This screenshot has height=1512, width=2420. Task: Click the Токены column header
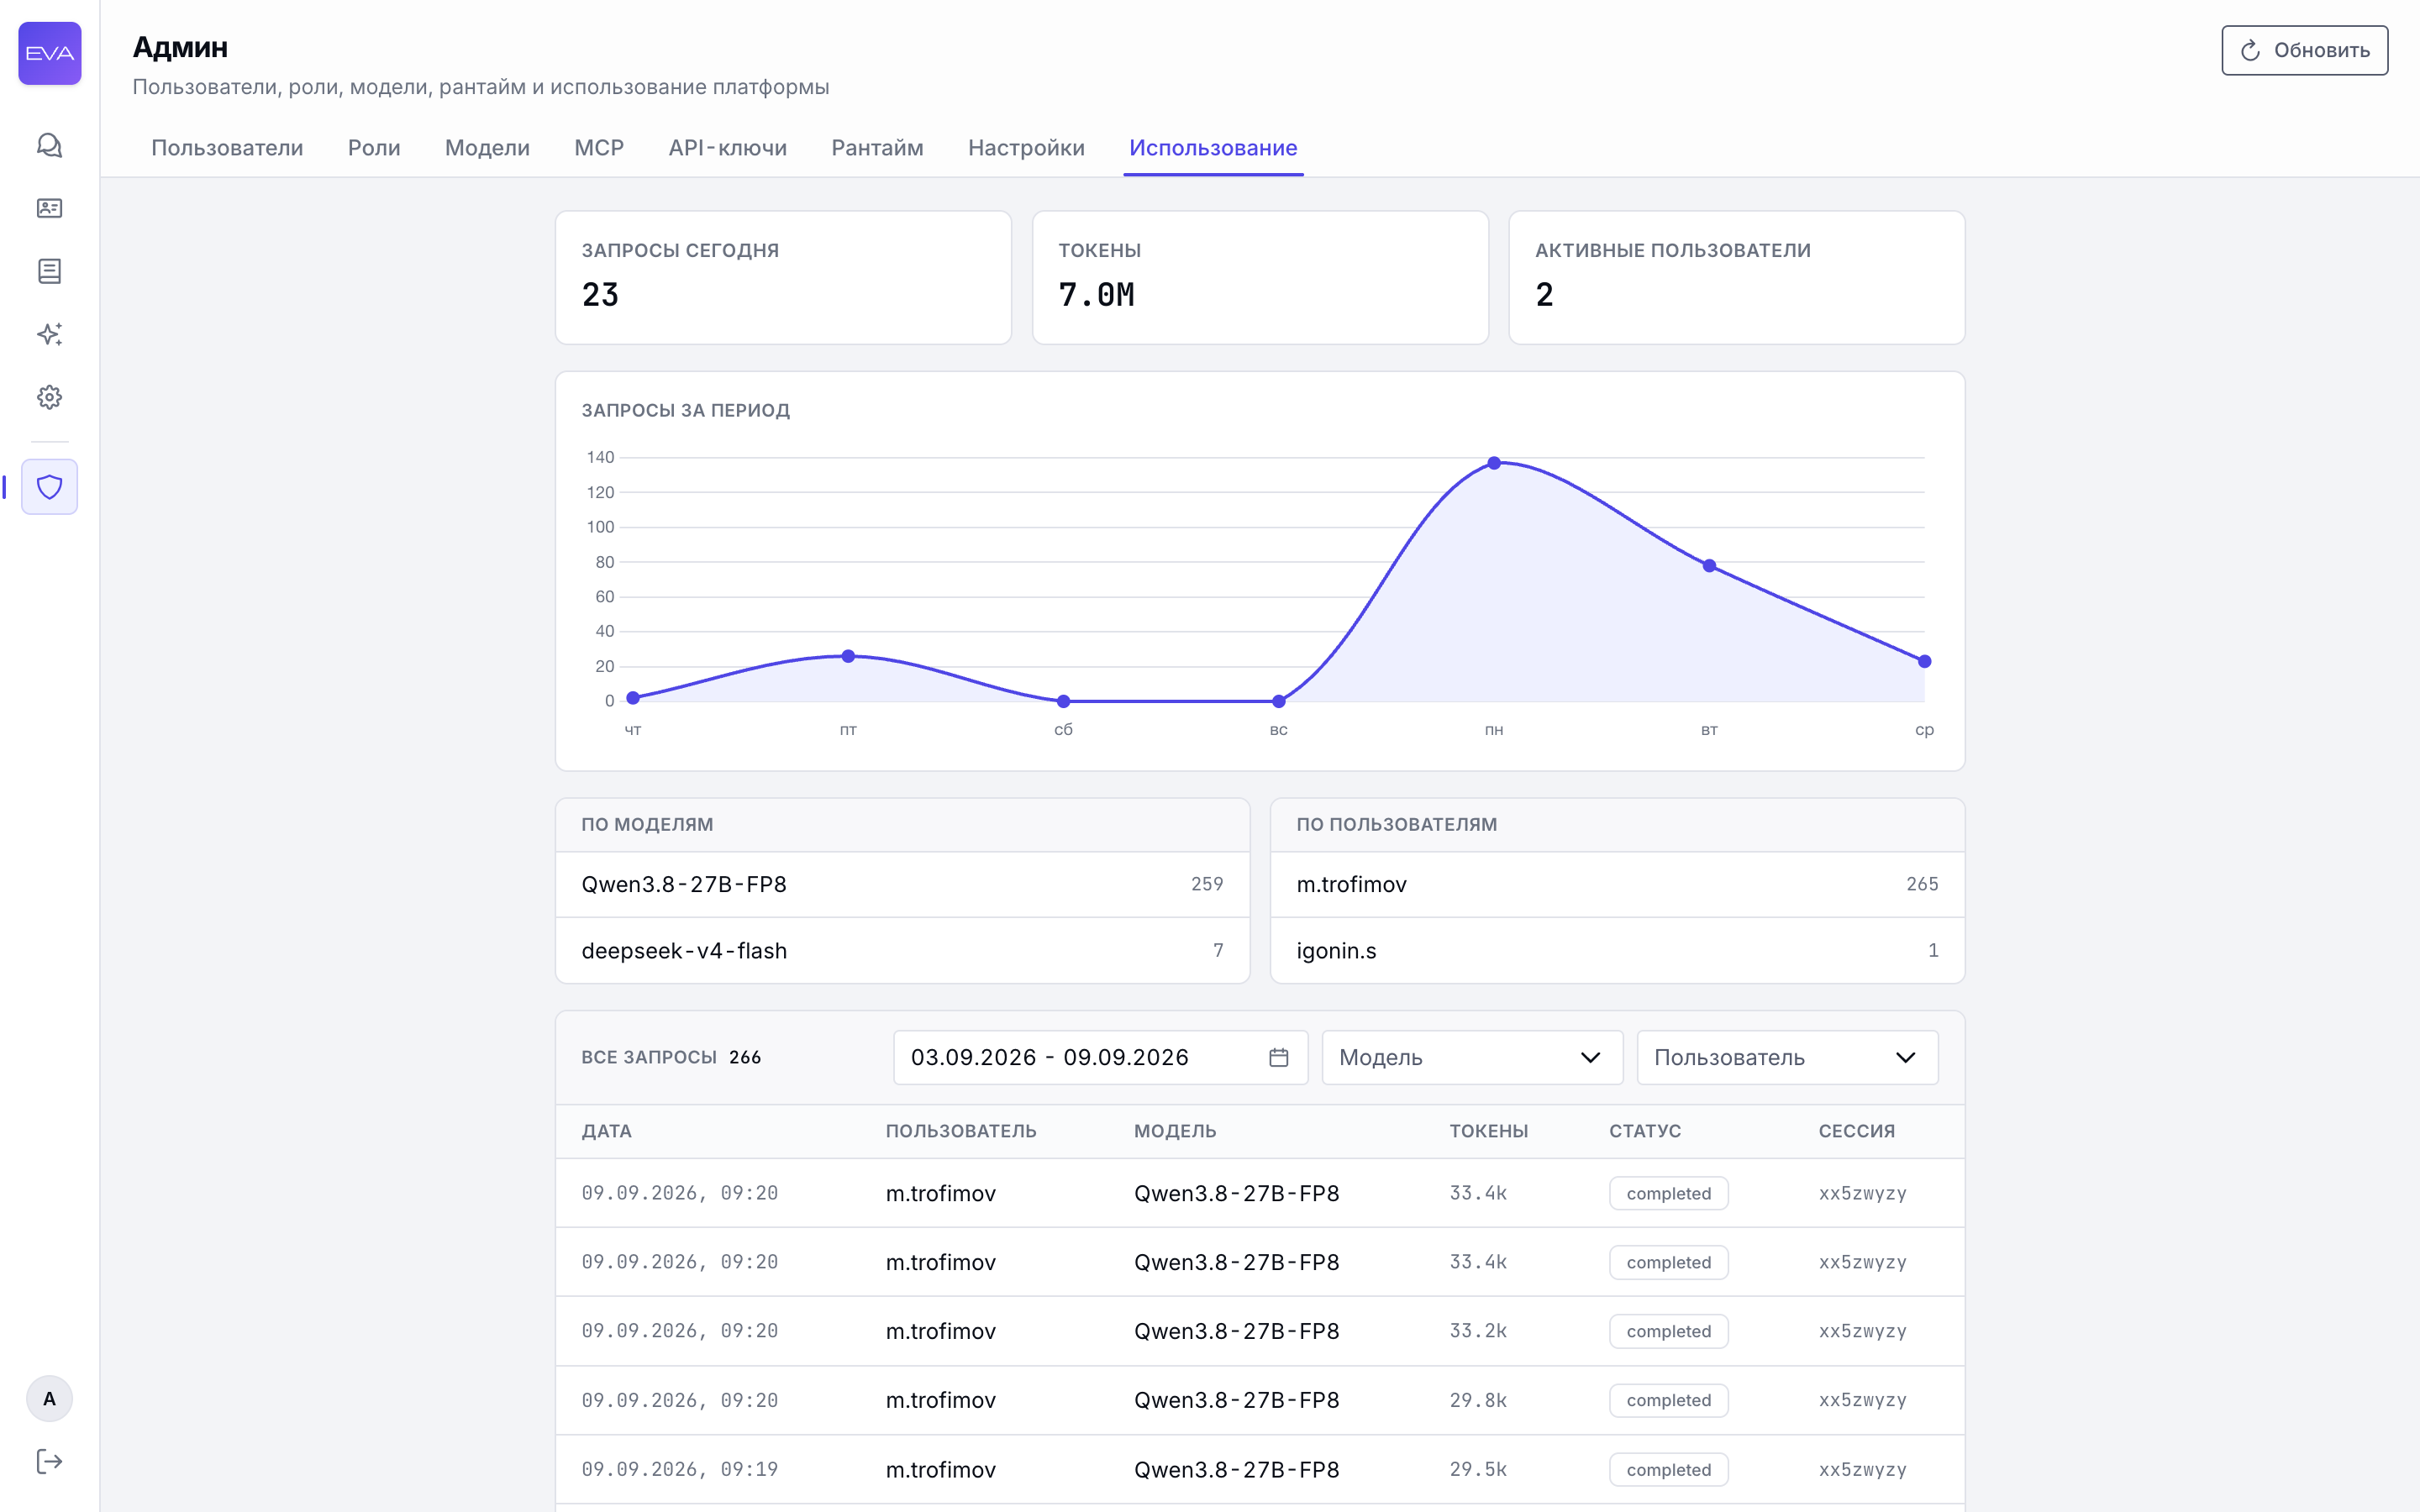pos(1489,1131)
